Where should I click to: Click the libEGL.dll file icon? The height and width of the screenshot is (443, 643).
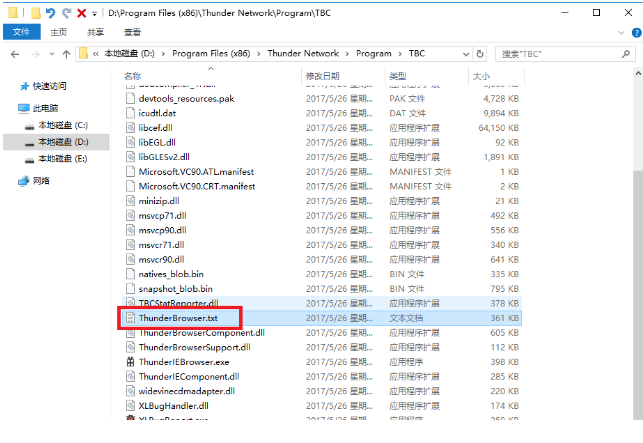point(130,143)
